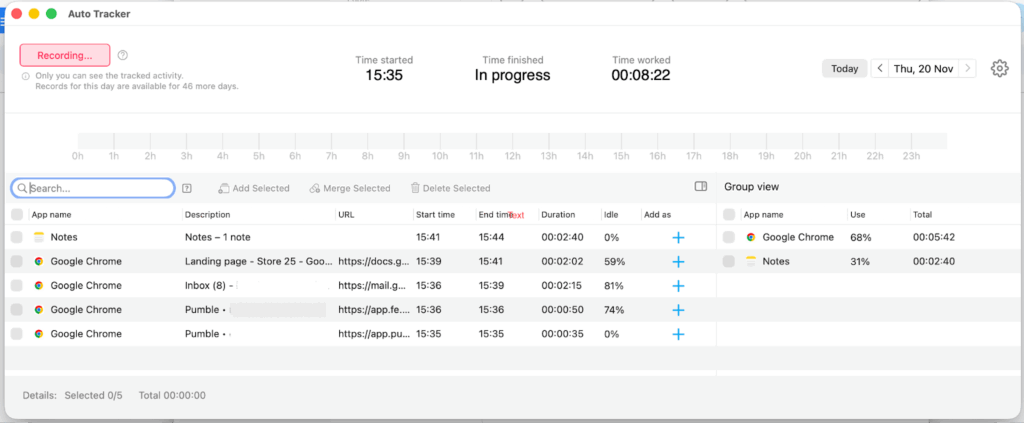The height and width of the screenshot is (423, 1024).
Task: Click the plus icon for Notes row
Action: coord(678,238)
